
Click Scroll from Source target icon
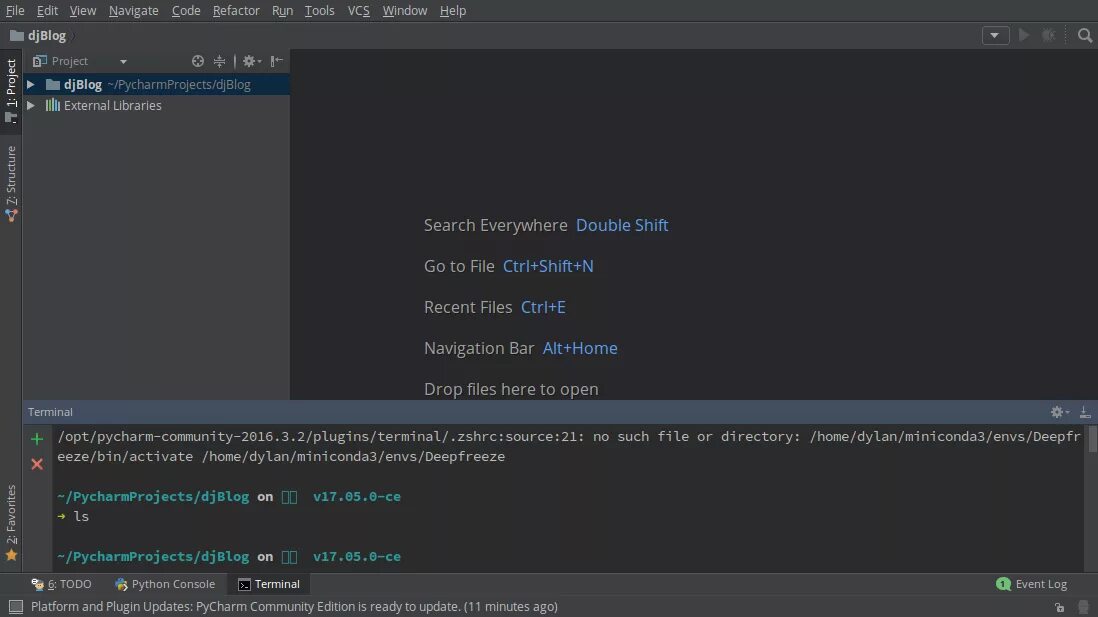click(197, 62)
